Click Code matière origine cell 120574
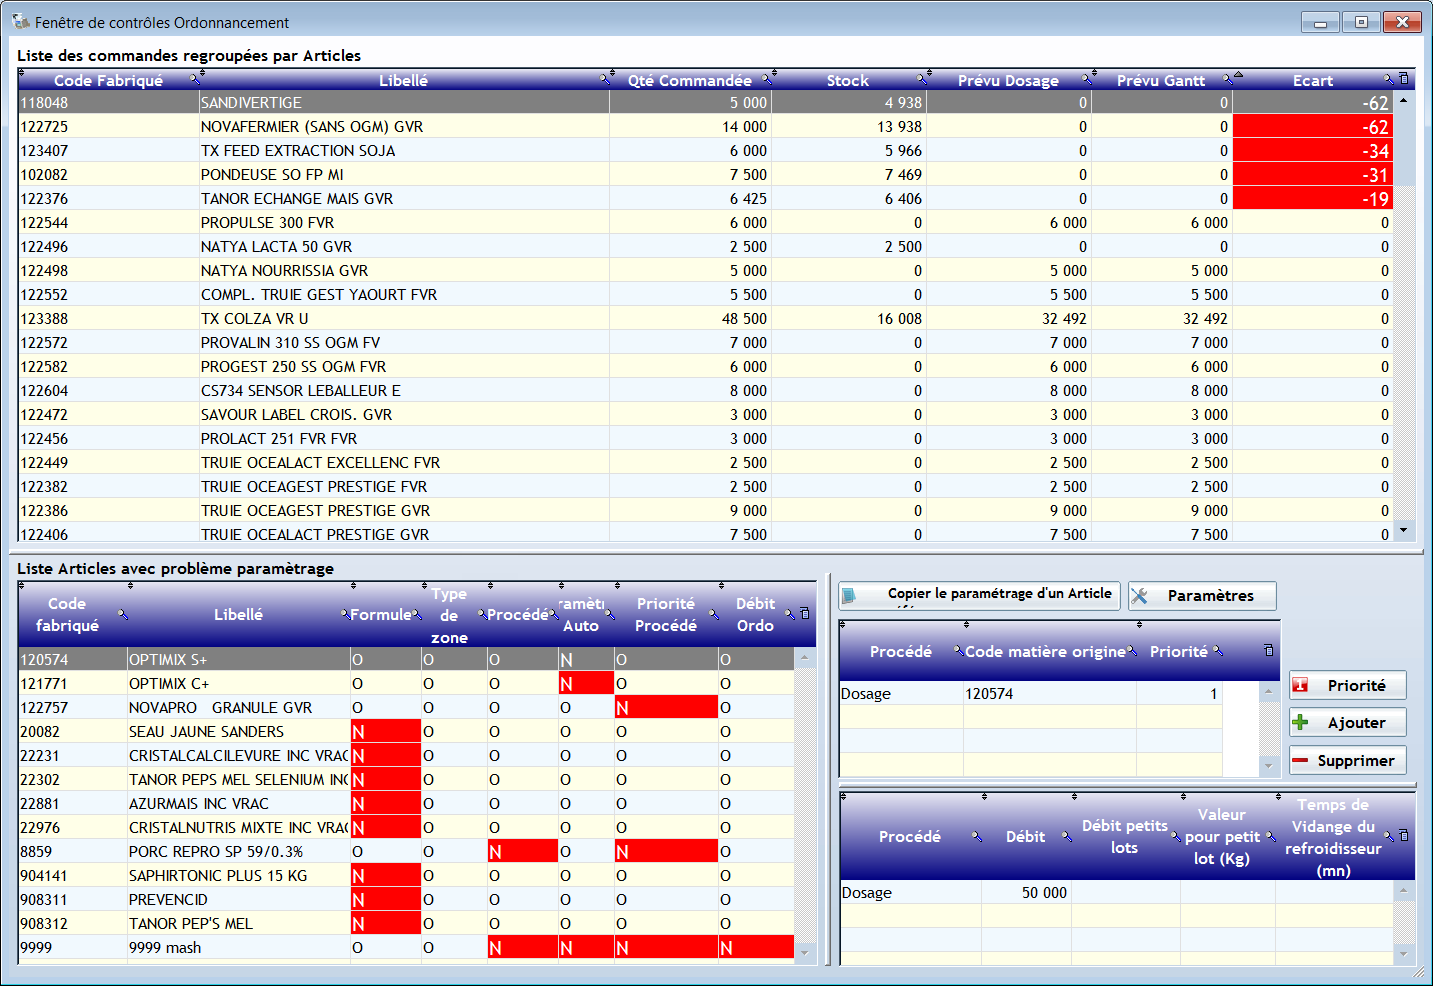 tap(1049, 693)
